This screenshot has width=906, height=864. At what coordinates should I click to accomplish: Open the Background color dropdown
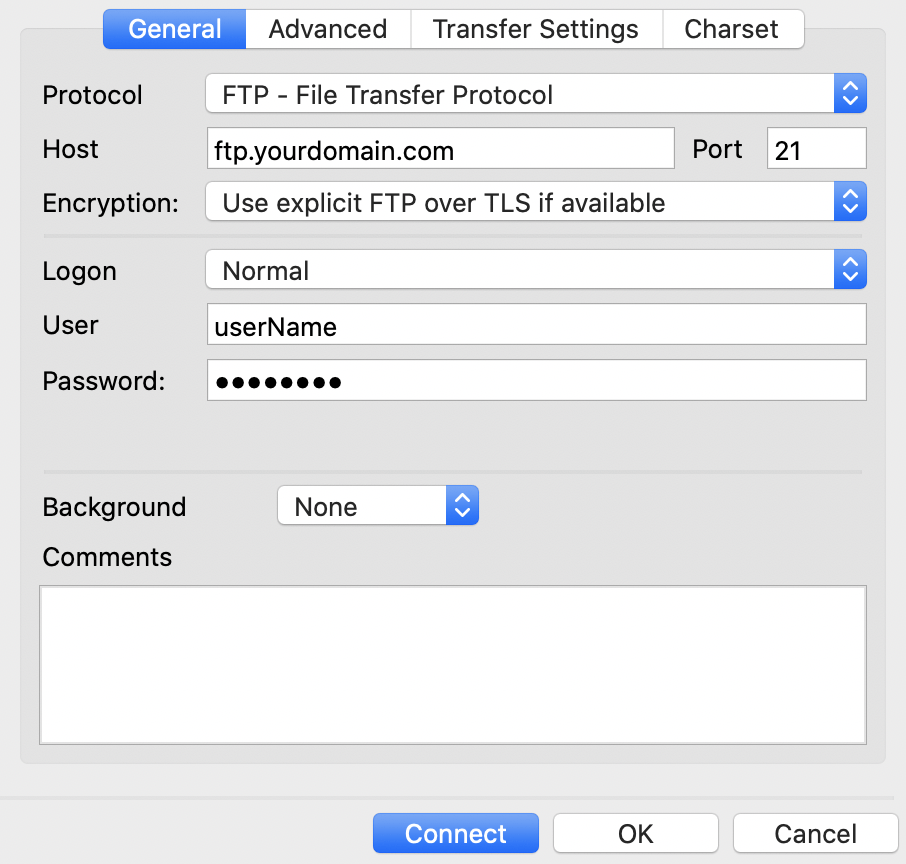click(x=360, y=505)
